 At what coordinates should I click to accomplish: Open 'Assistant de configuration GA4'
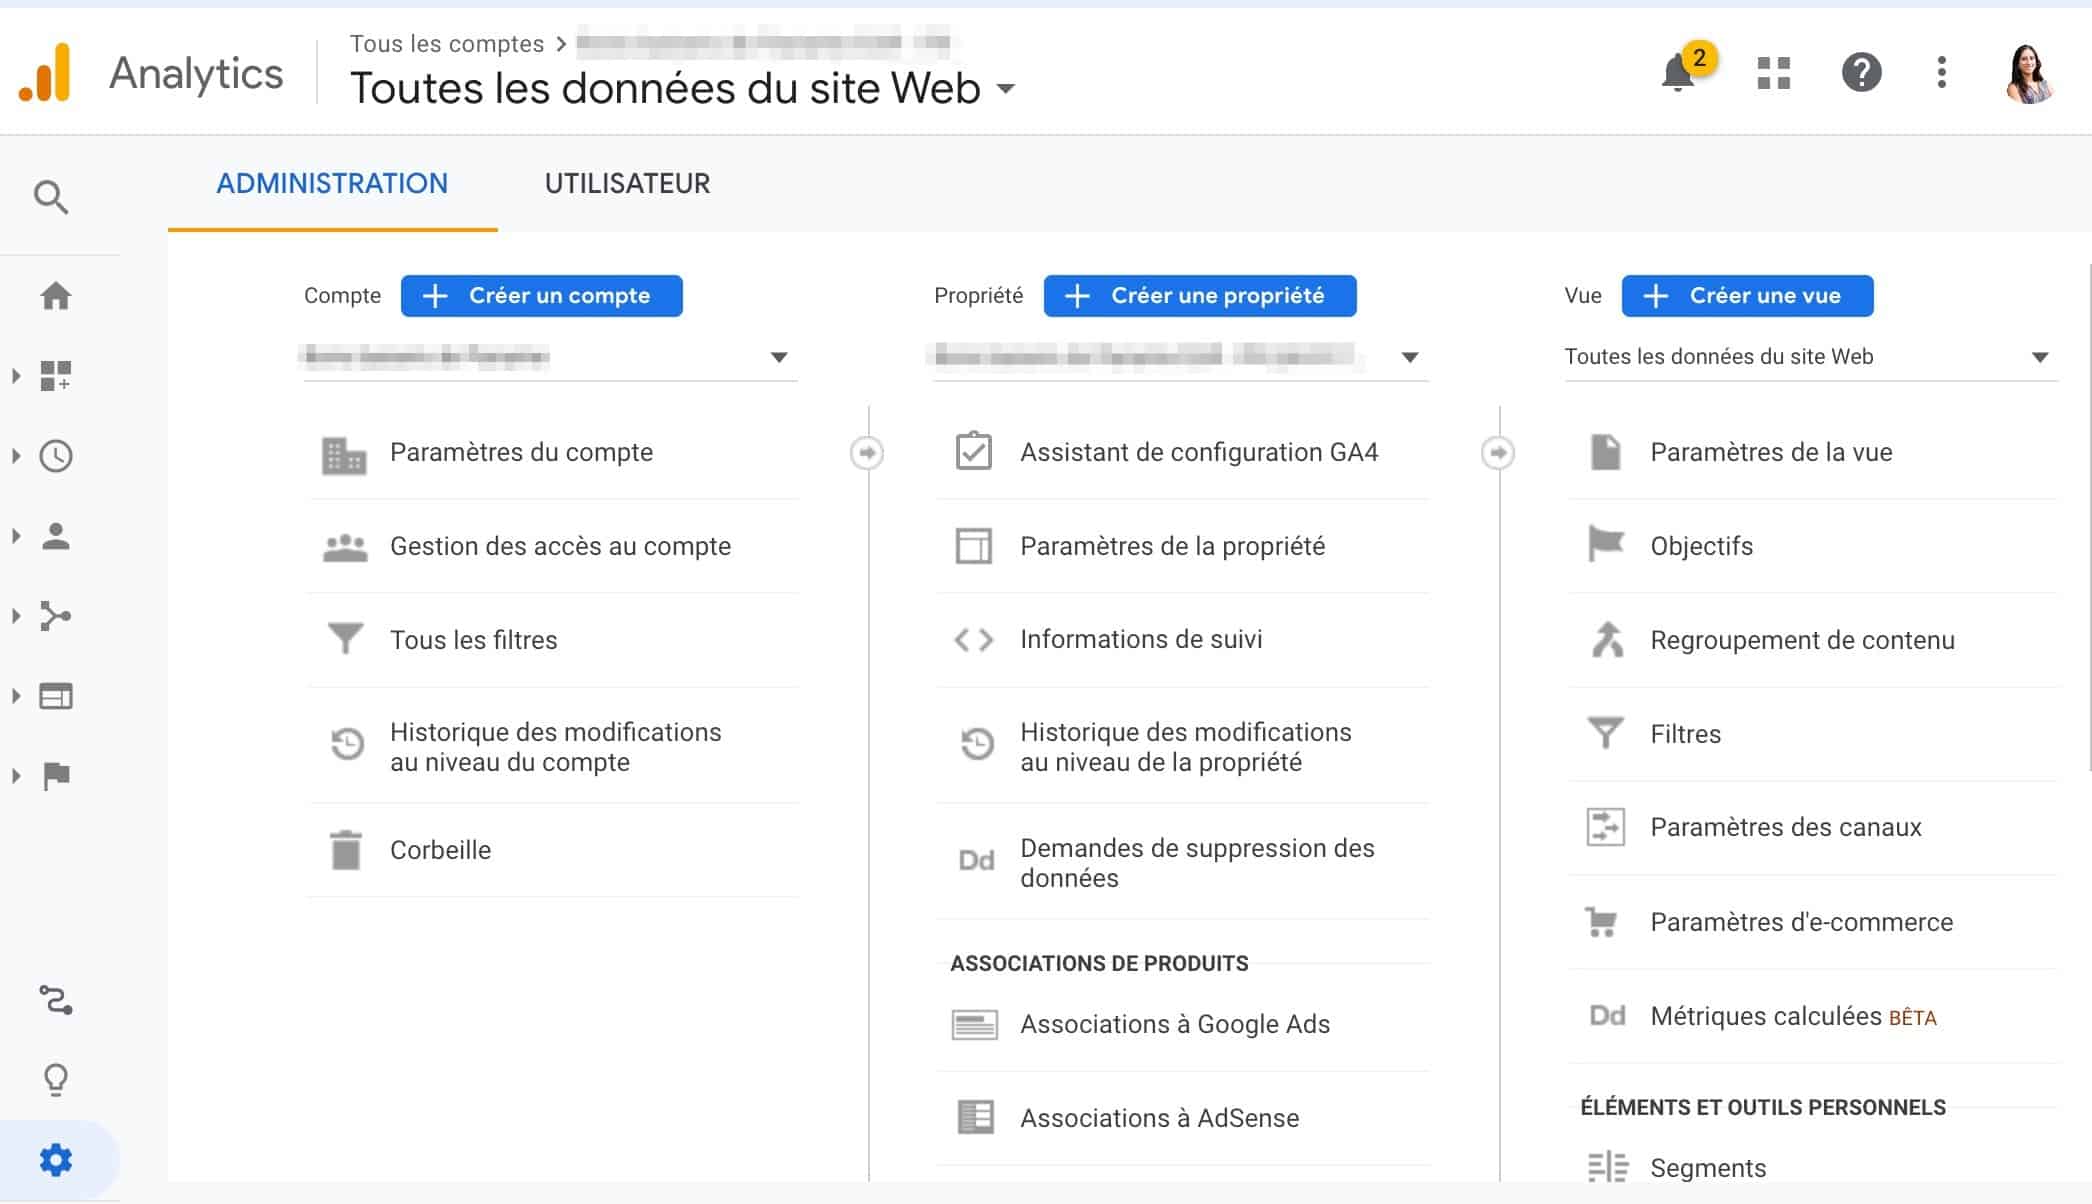click(1183, 453)
